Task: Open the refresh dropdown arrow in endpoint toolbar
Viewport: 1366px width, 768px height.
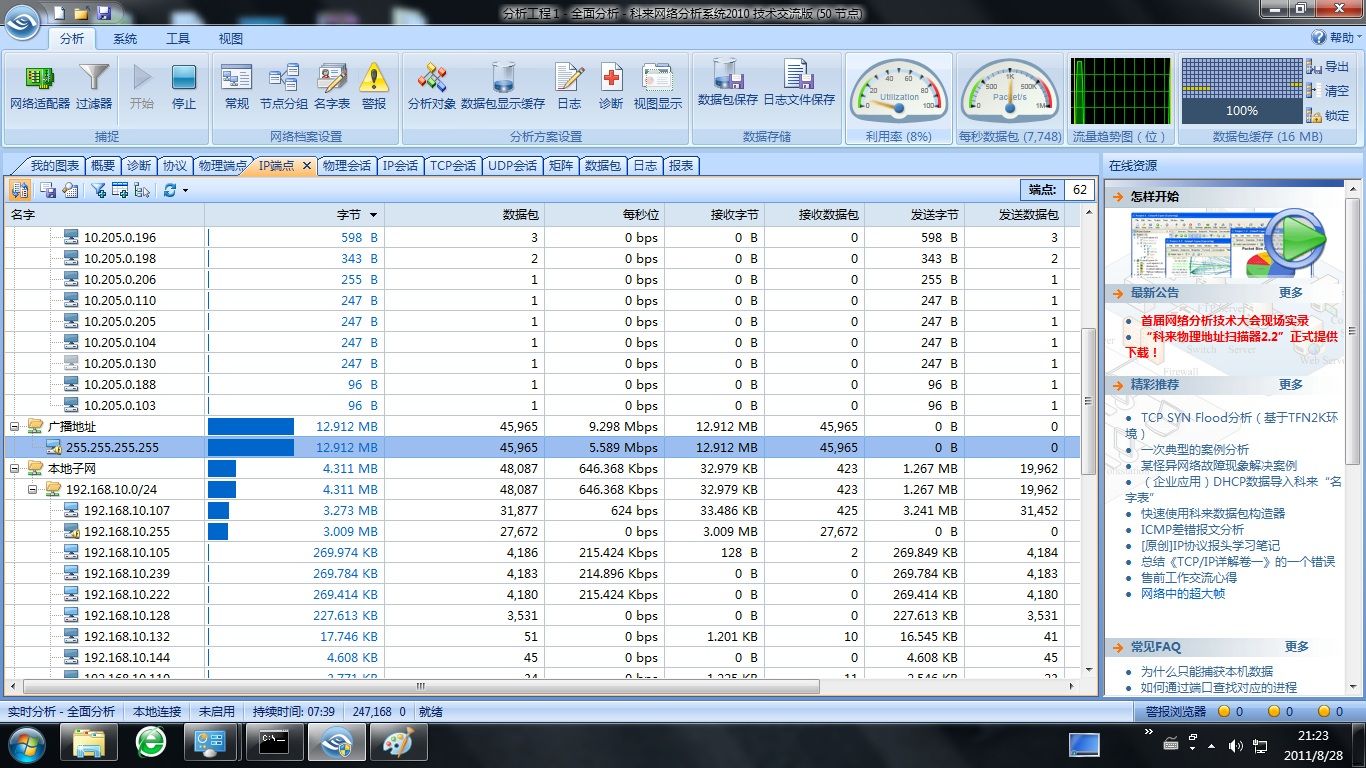Action: point(185,191)
